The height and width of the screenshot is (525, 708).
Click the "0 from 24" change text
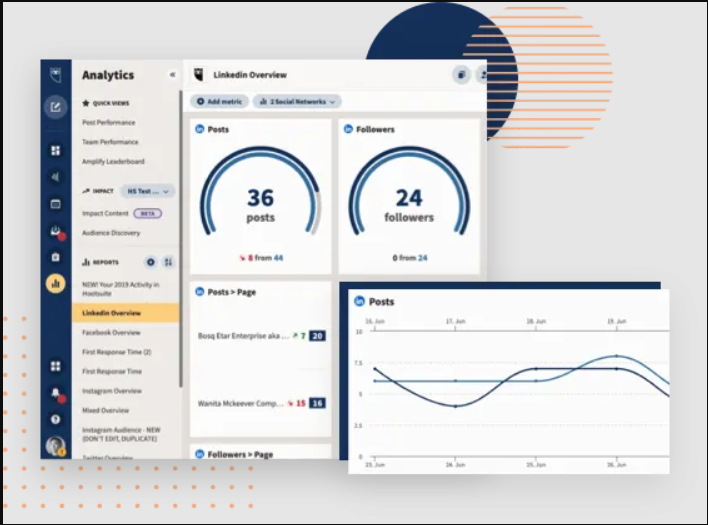click(410, 258)
